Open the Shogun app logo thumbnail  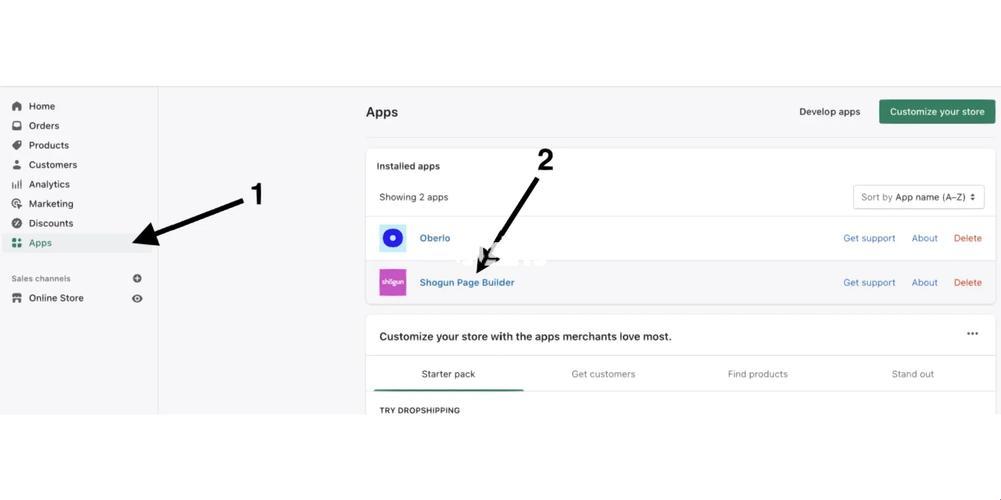[x=393, y=282]
